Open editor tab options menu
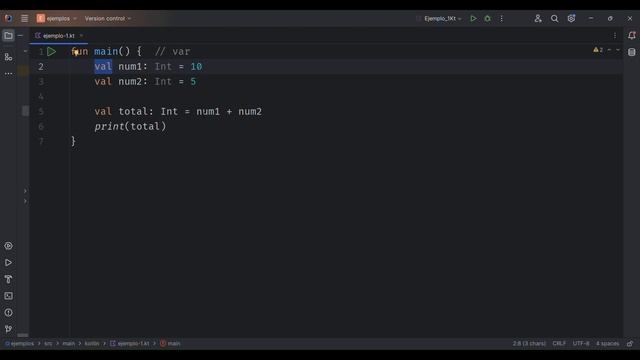Image resolution: width=640 pixels, height=360 pixels. point(615,36)
